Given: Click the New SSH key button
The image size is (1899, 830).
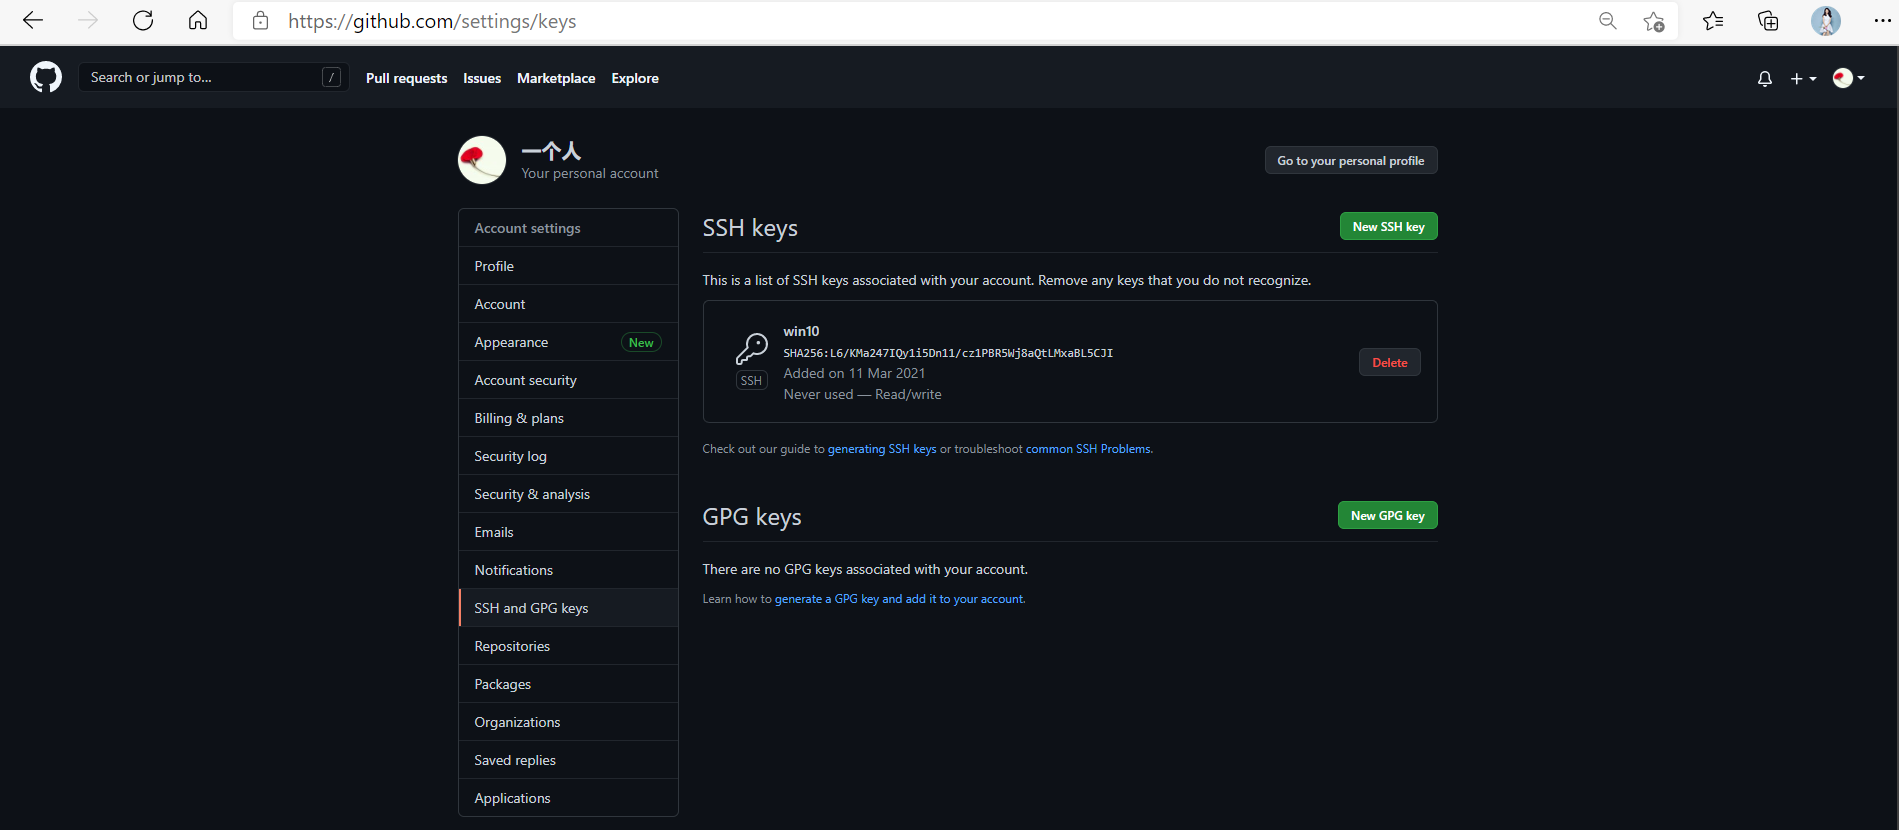Looking at the screenshot, I should [x=1388, y=227].
